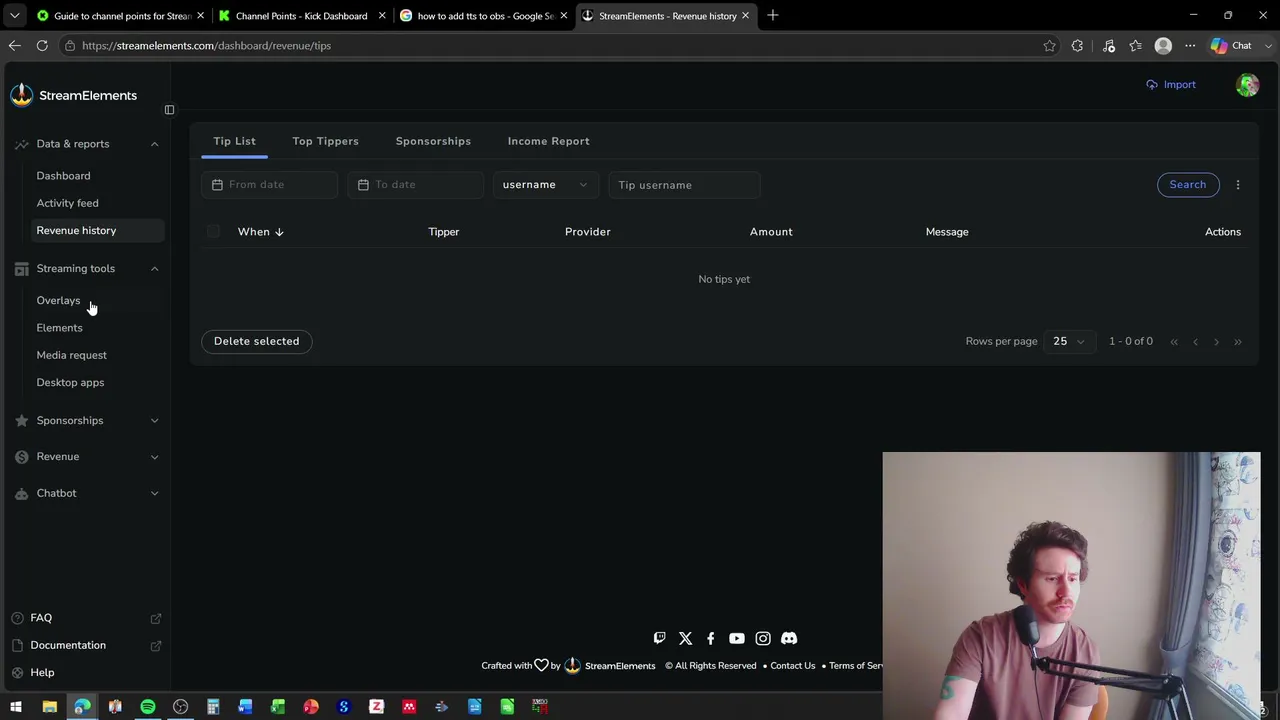Collapse the Streaming tools section
Image resolution: width=1280 pixels, height=720 pixels.
(154, 268)
